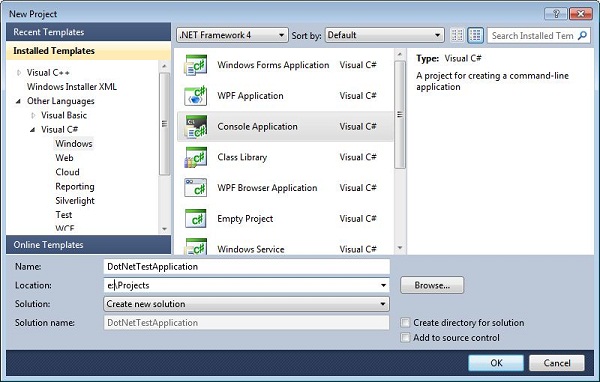The height and width of the screenshot is (382, 600).
Task: Select the Console Application template icon
Action: [x=196, y=127]
